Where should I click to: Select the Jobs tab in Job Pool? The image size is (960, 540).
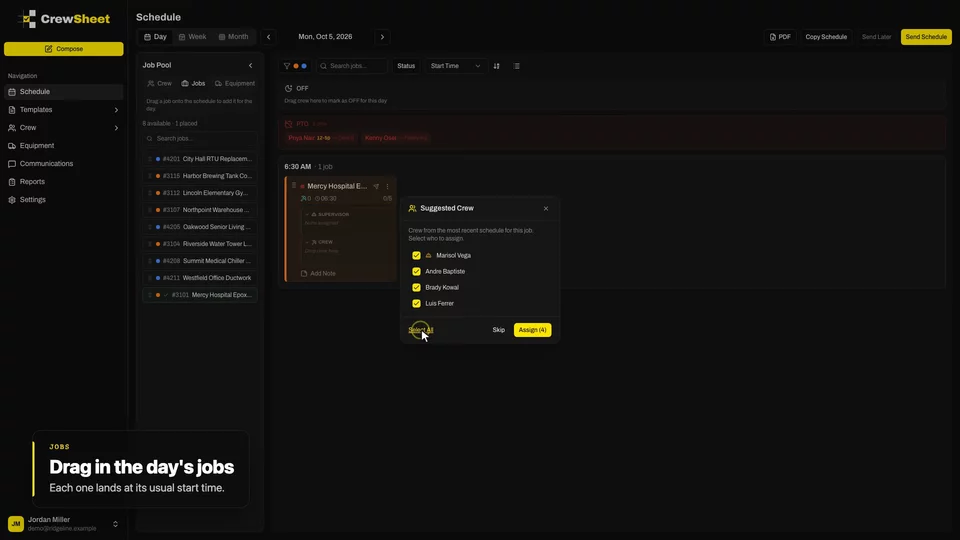(x=193, y=83)
